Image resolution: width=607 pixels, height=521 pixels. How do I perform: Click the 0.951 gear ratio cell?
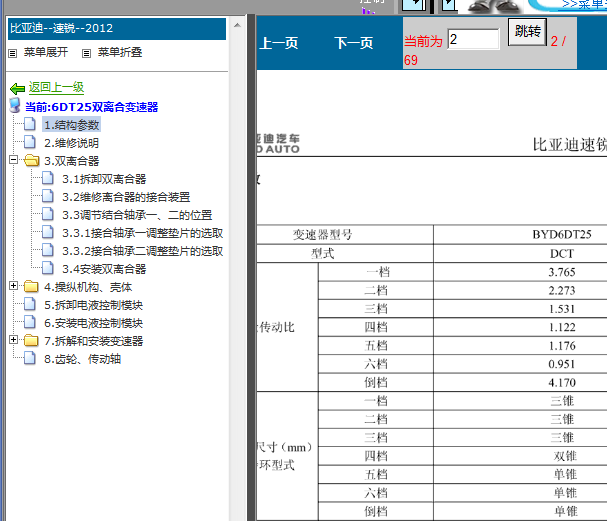click(562, 364)
